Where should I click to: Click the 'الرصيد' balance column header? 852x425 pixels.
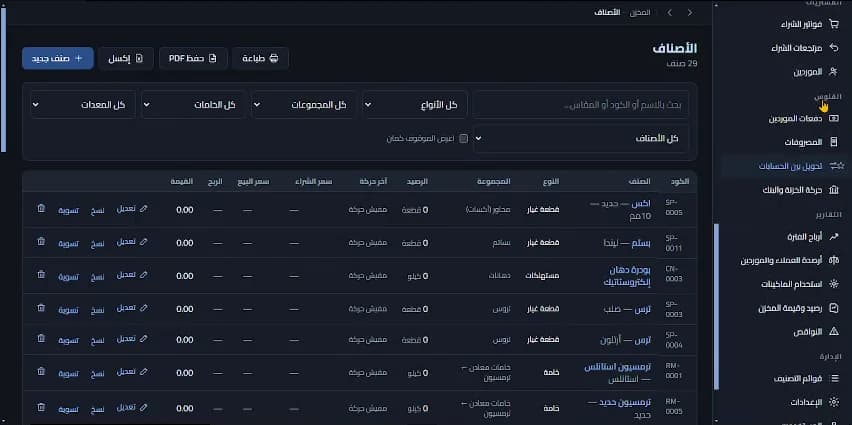417,182
